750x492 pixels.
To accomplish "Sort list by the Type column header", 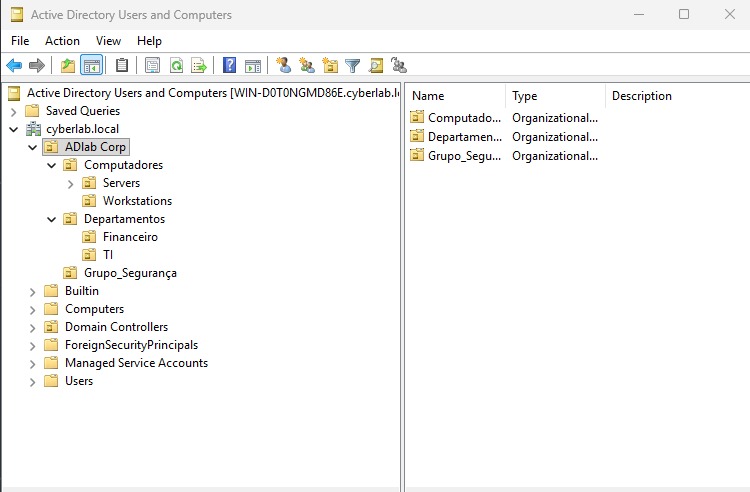I will point(555,96).
